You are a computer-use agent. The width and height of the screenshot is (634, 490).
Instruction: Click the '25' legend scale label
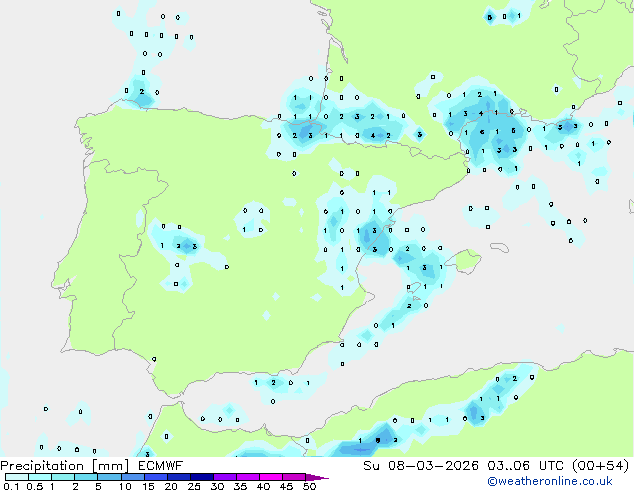tap(194, 486)
